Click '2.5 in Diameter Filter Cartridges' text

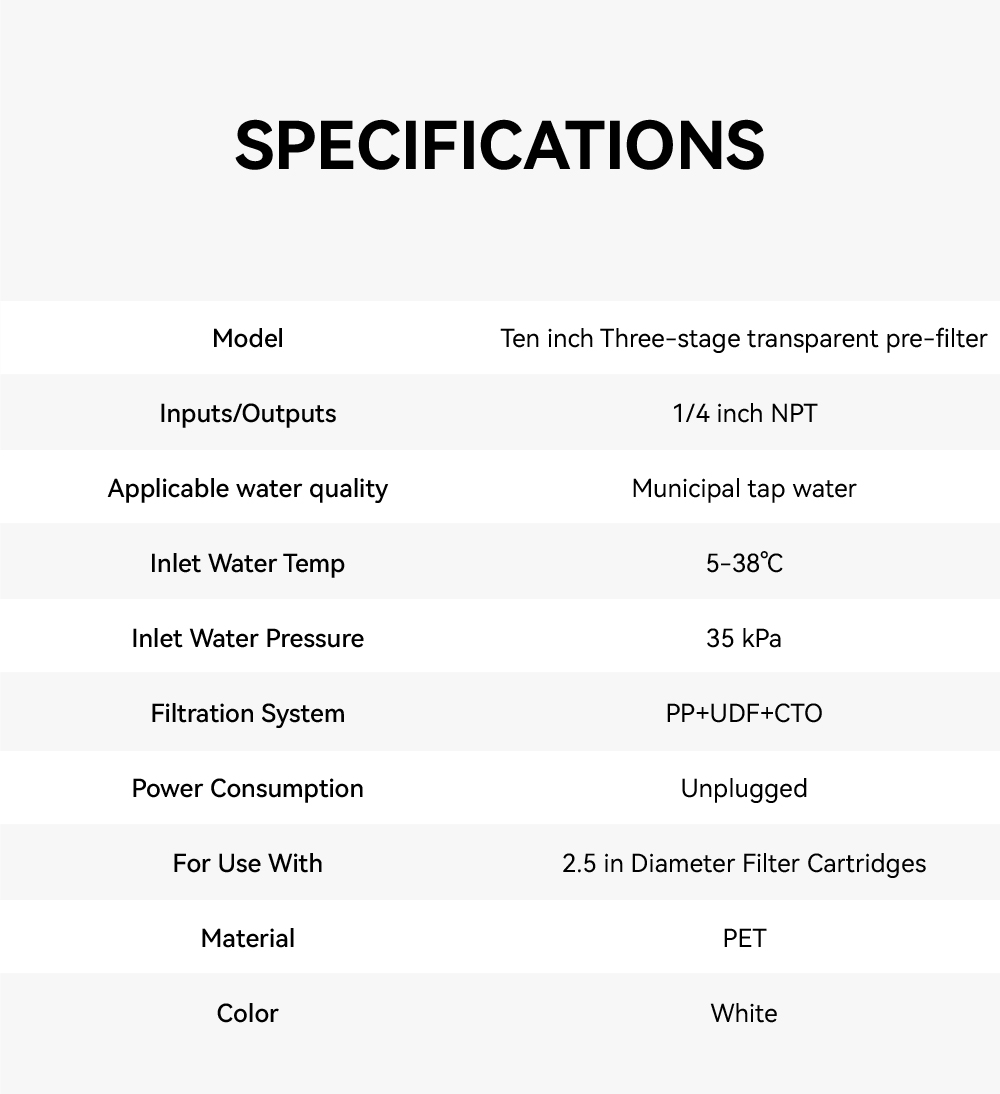[x=744, y=864]
